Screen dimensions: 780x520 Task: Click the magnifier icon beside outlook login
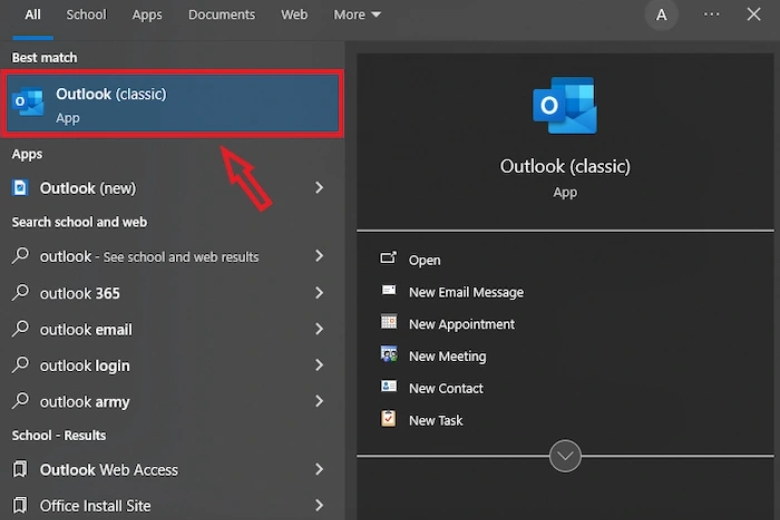20,365
